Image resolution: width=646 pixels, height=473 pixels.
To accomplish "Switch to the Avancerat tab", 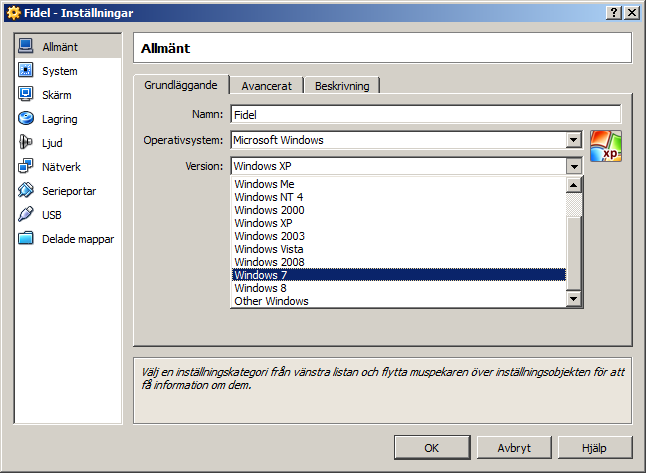I will 266,86.
